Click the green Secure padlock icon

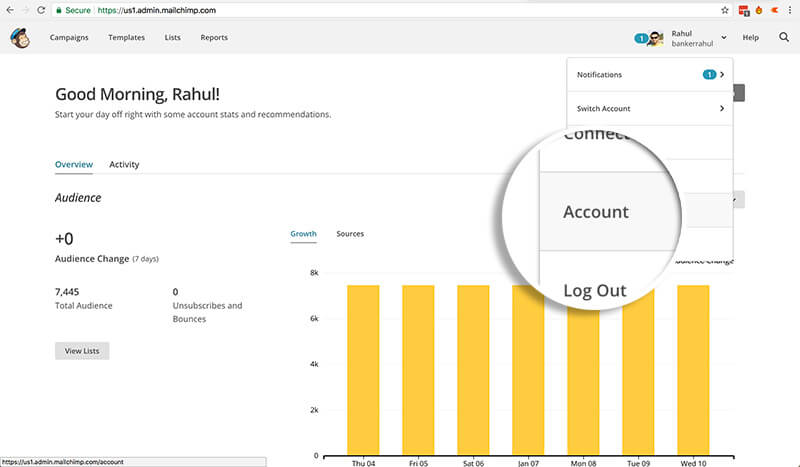tap(59, 10)
